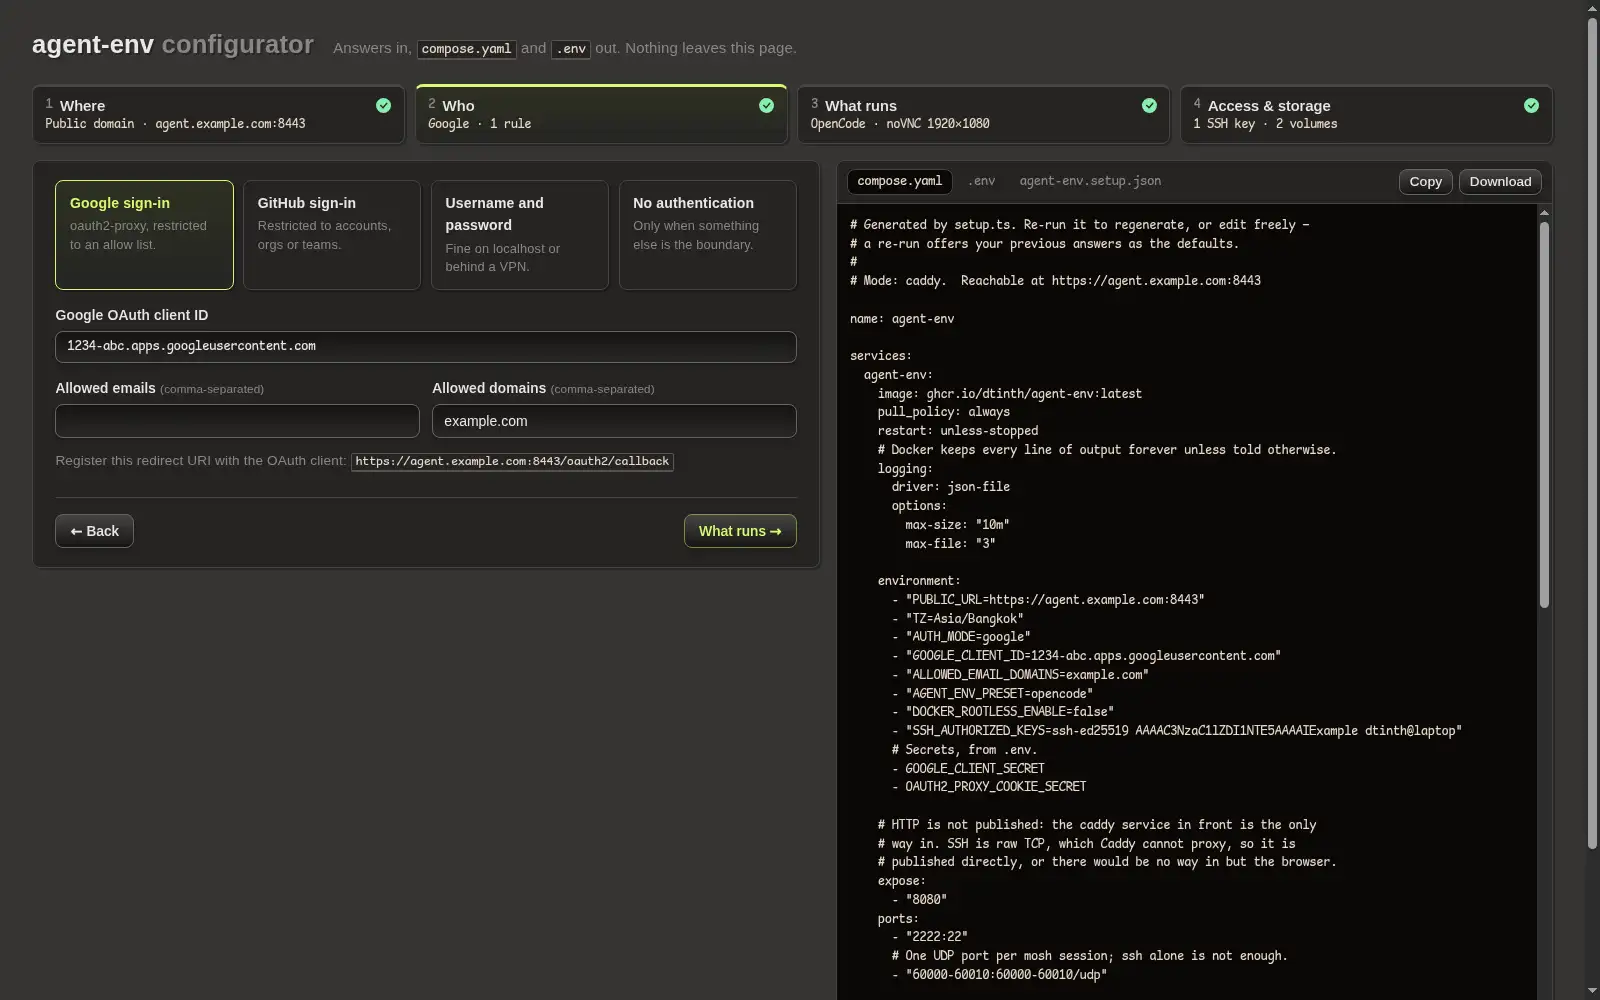Screen dimensions: 1600x1000
Task: Click the What runs next button
Action: (740, 531)
